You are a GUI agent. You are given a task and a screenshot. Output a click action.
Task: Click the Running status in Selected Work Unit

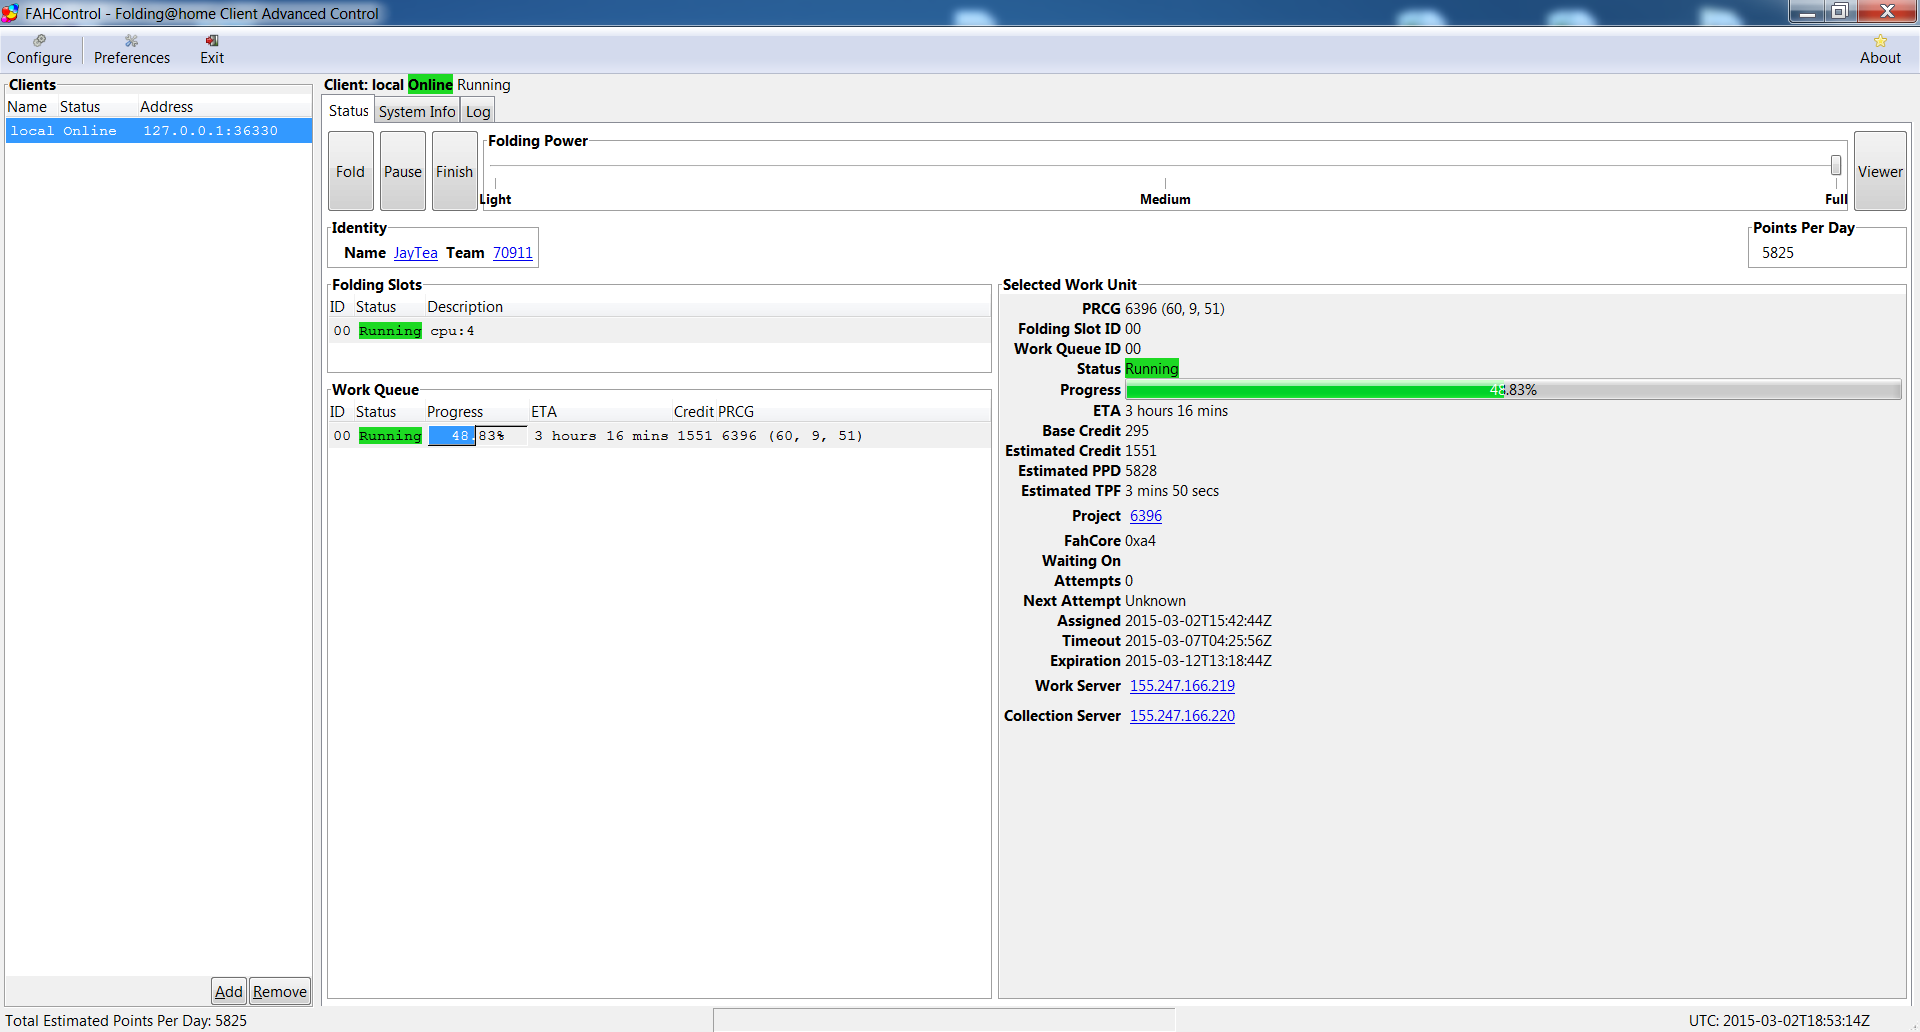click(1152, 369)
